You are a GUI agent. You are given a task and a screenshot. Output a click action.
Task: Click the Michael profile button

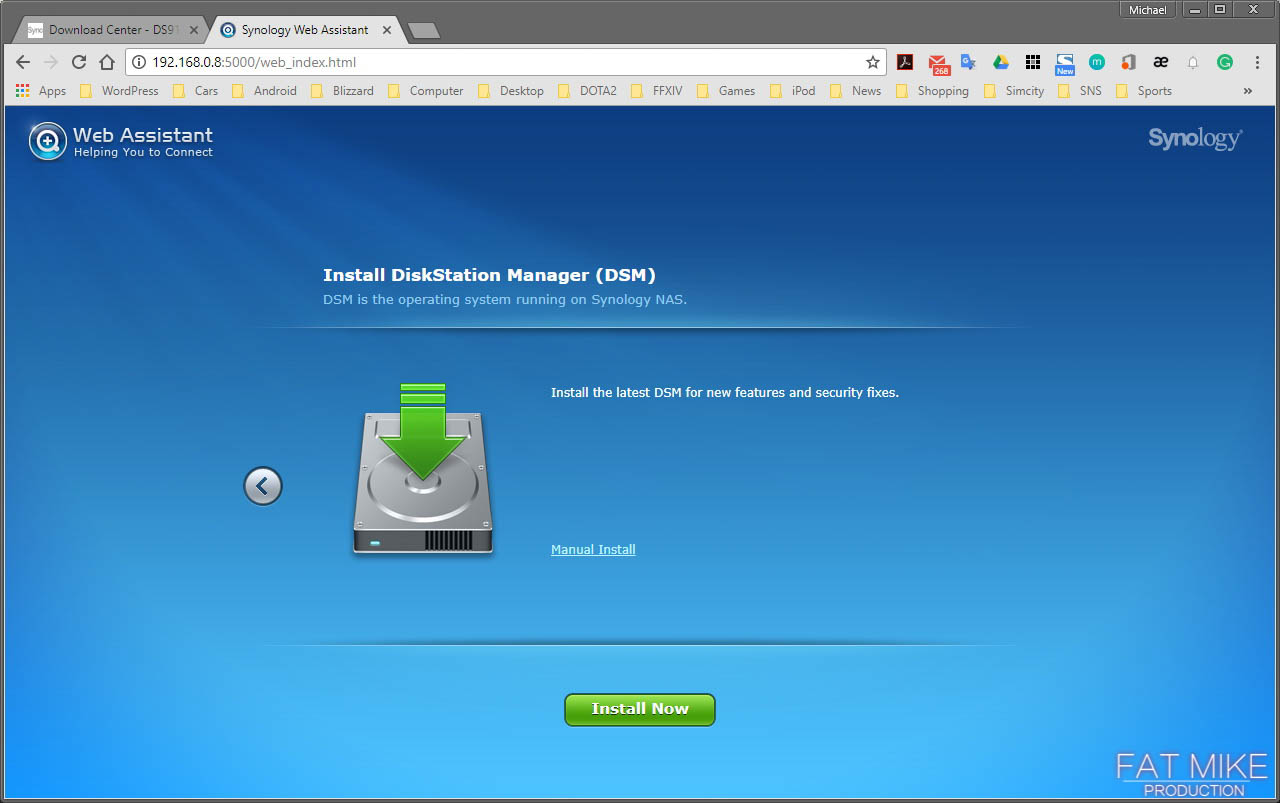tap(1148, 10)
